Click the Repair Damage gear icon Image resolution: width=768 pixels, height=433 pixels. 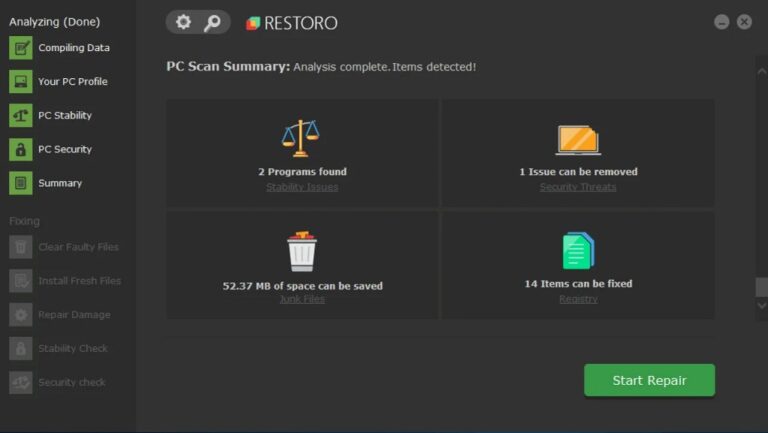click(21, 314)
